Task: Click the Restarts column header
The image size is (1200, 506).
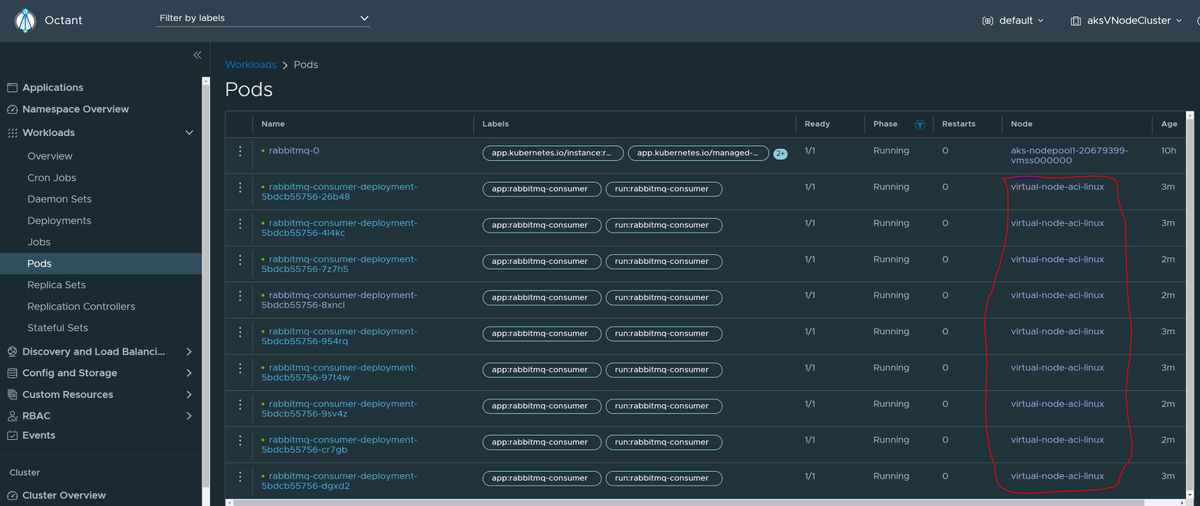Action: click(x=958, y=124)
